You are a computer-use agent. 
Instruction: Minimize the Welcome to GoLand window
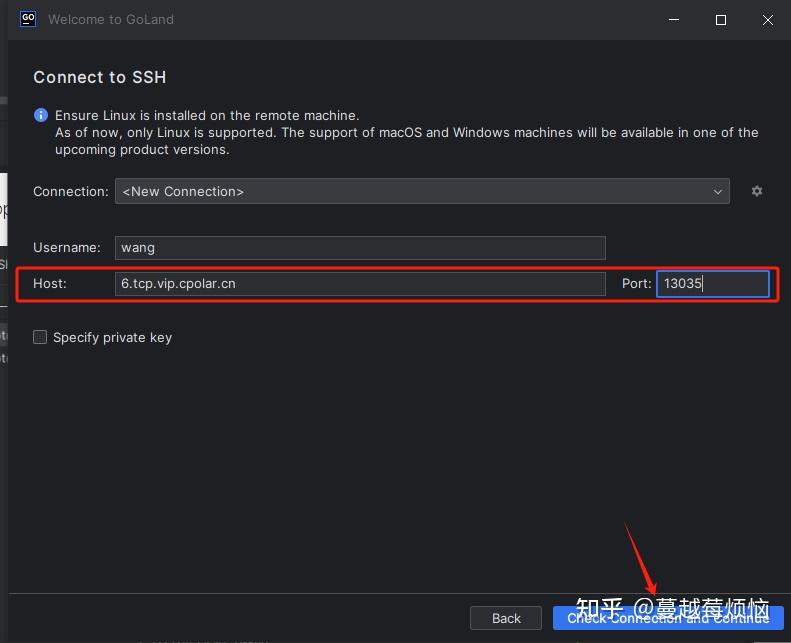pos(673,20)
